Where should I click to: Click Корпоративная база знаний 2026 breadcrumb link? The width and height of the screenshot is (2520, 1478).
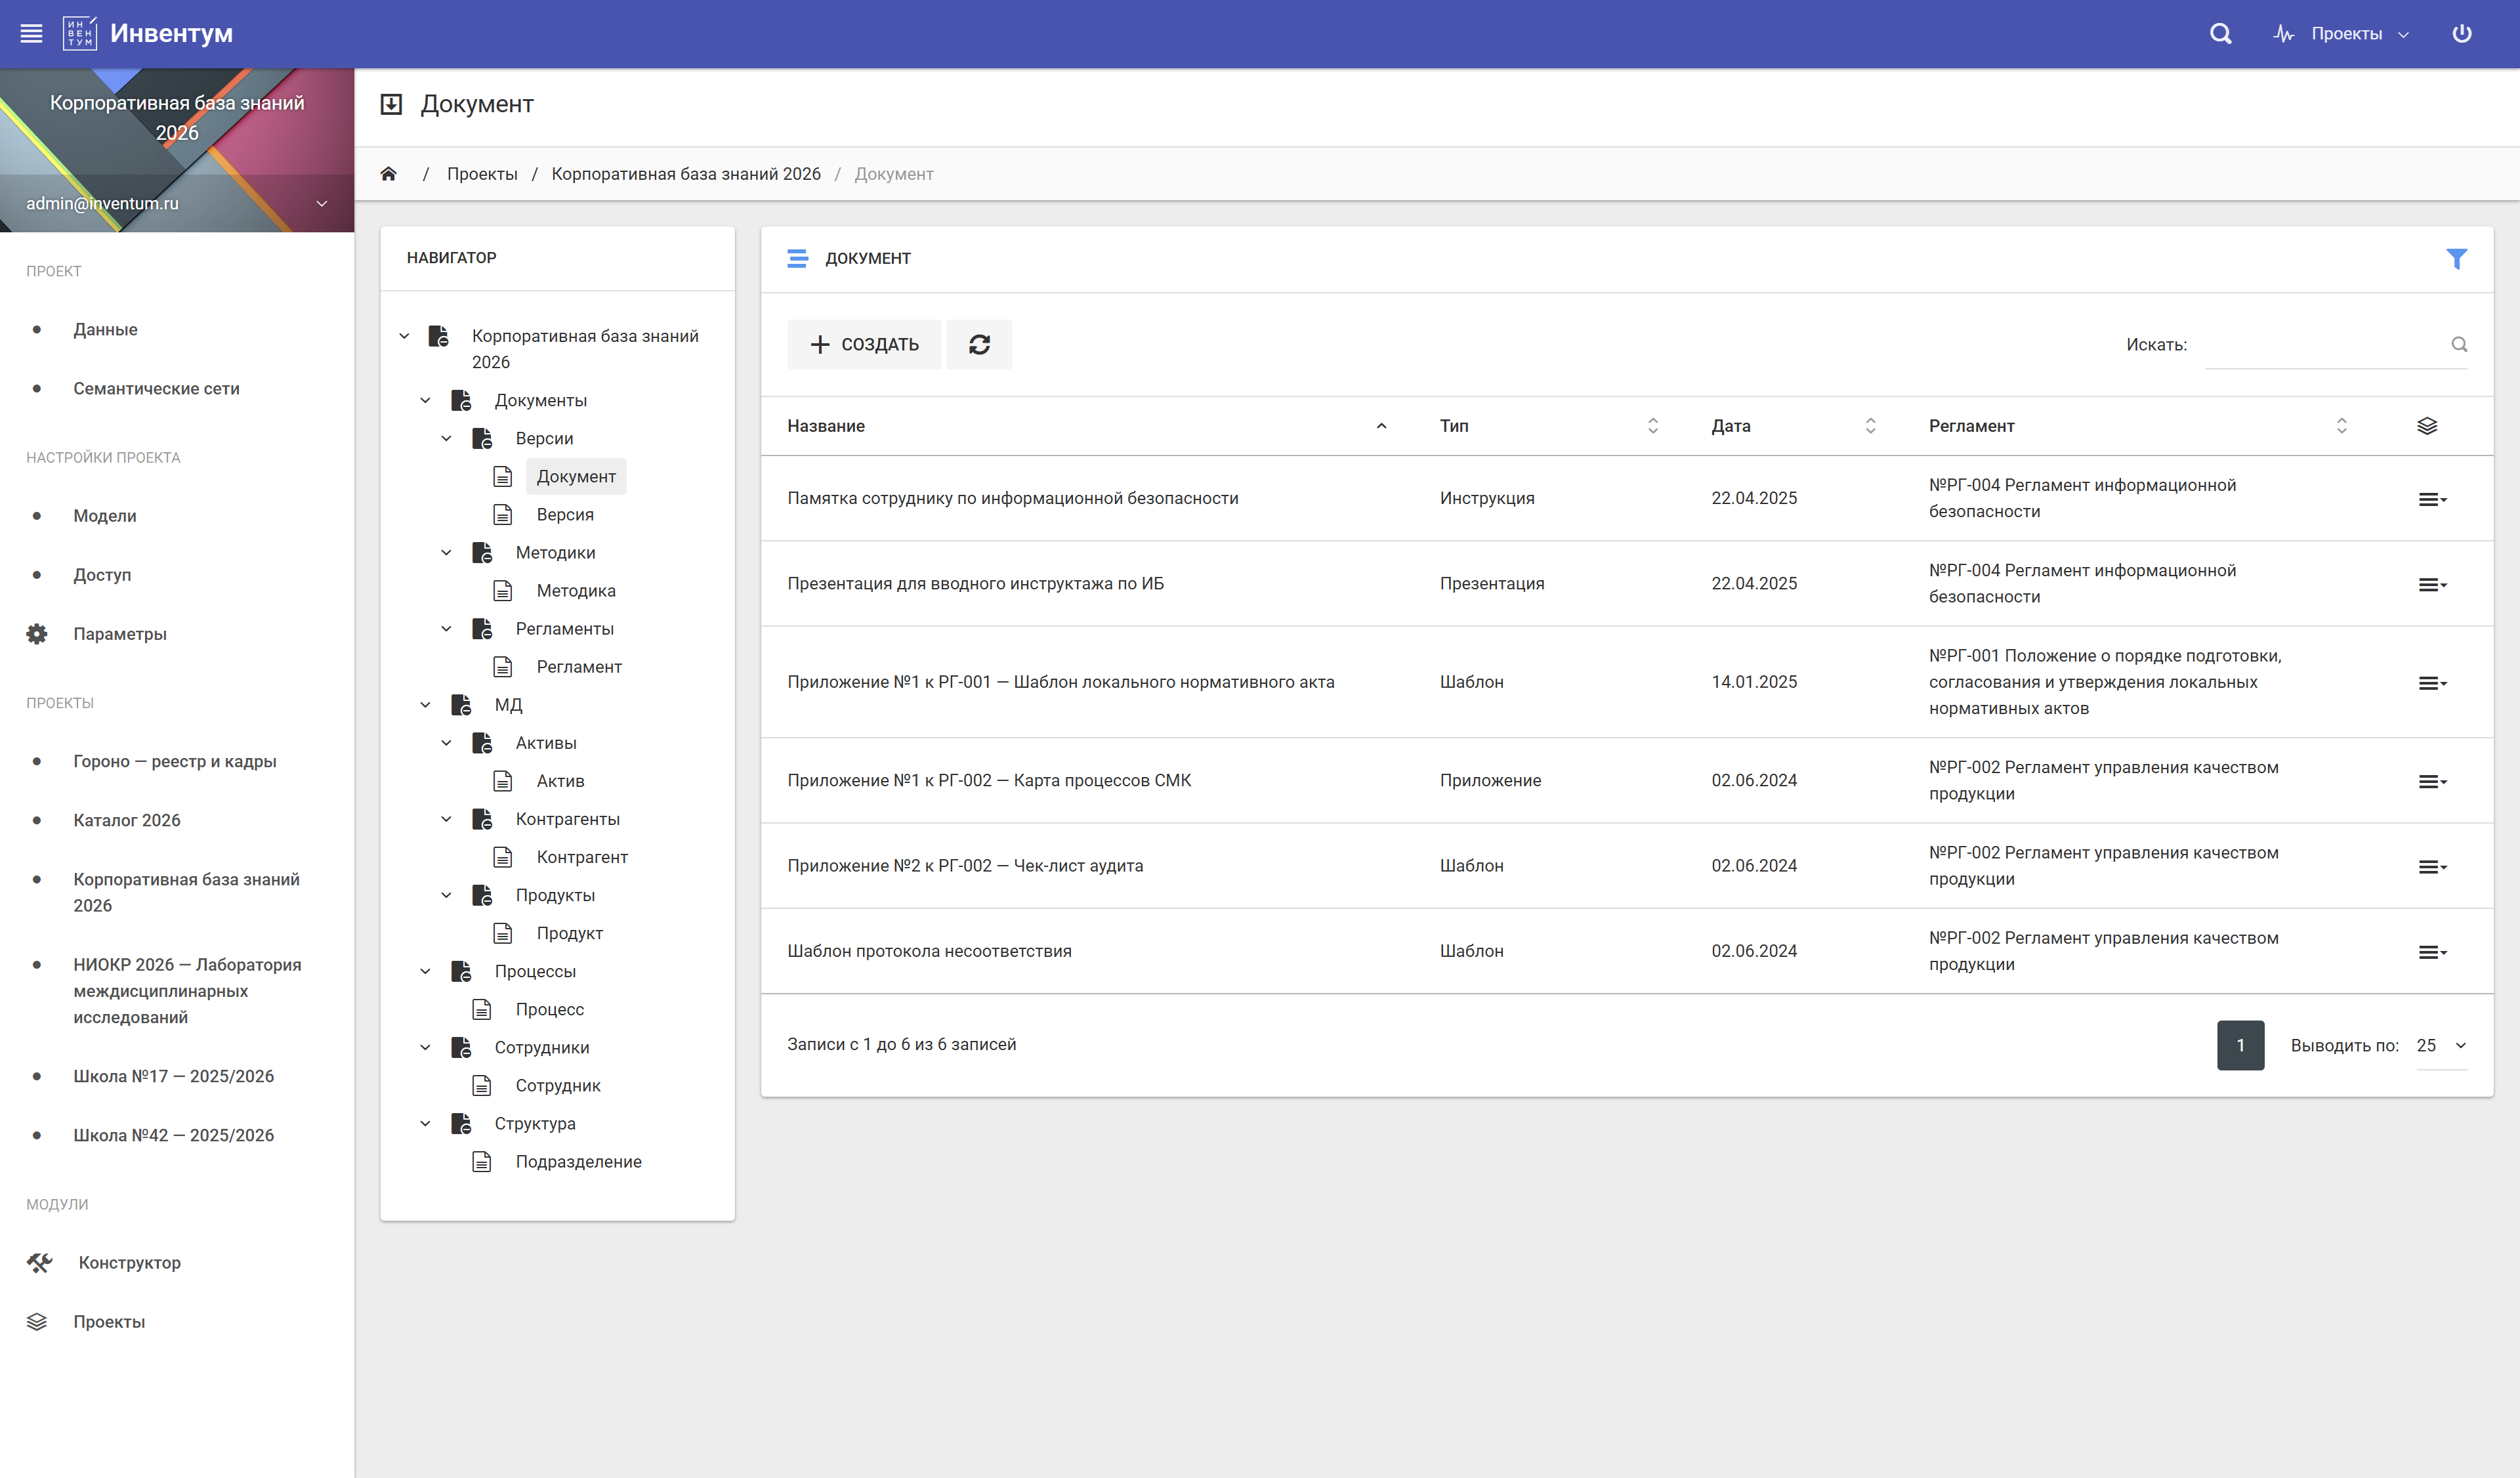[x=686, y=174]
